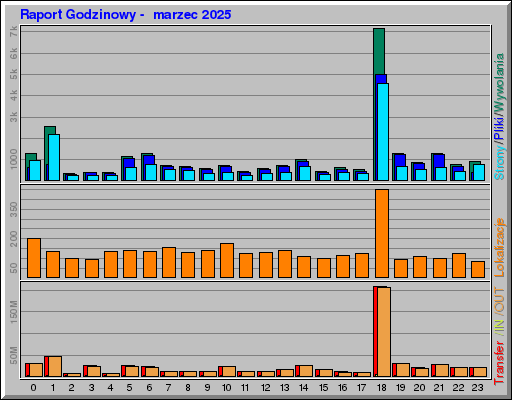The width and height of the screenshot is (512, 400).
Task: Click the orange Lokalizacje bar at hour 23
Action: pyautogui.click(x=478, y=269)
